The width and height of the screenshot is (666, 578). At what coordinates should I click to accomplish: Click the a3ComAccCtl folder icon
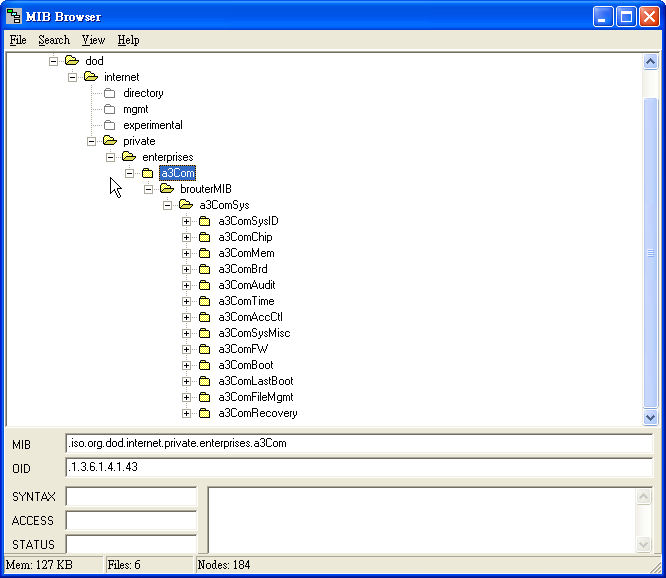[x=205, y=317]
